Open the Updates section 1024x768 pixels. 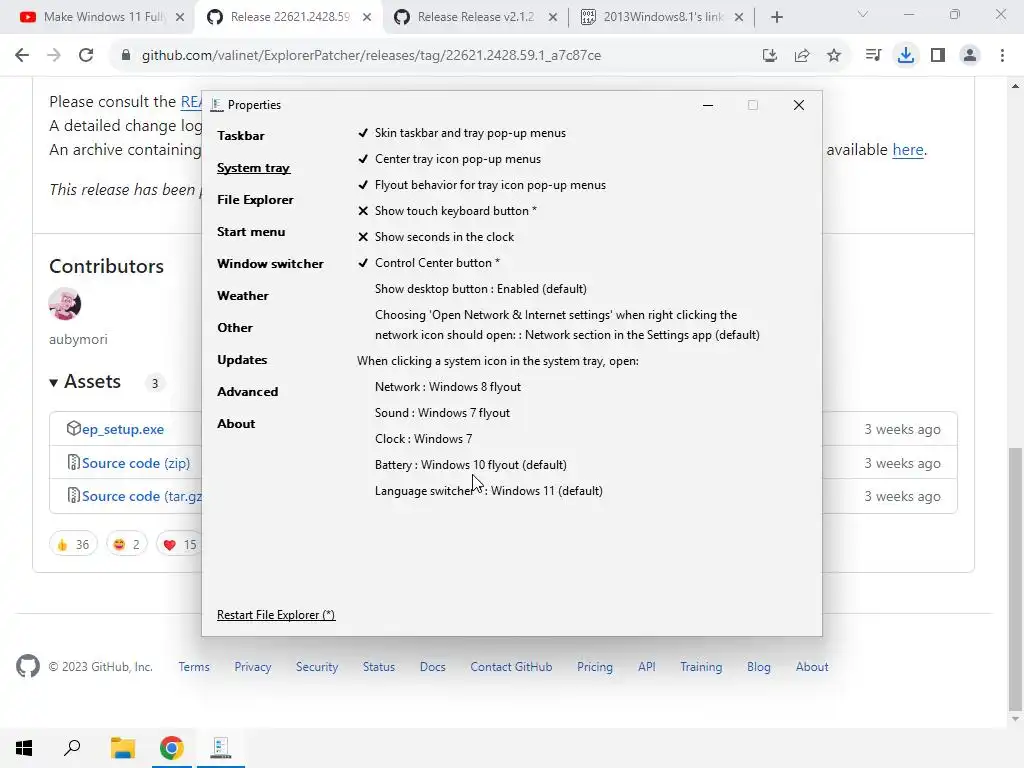coord(242,360)
